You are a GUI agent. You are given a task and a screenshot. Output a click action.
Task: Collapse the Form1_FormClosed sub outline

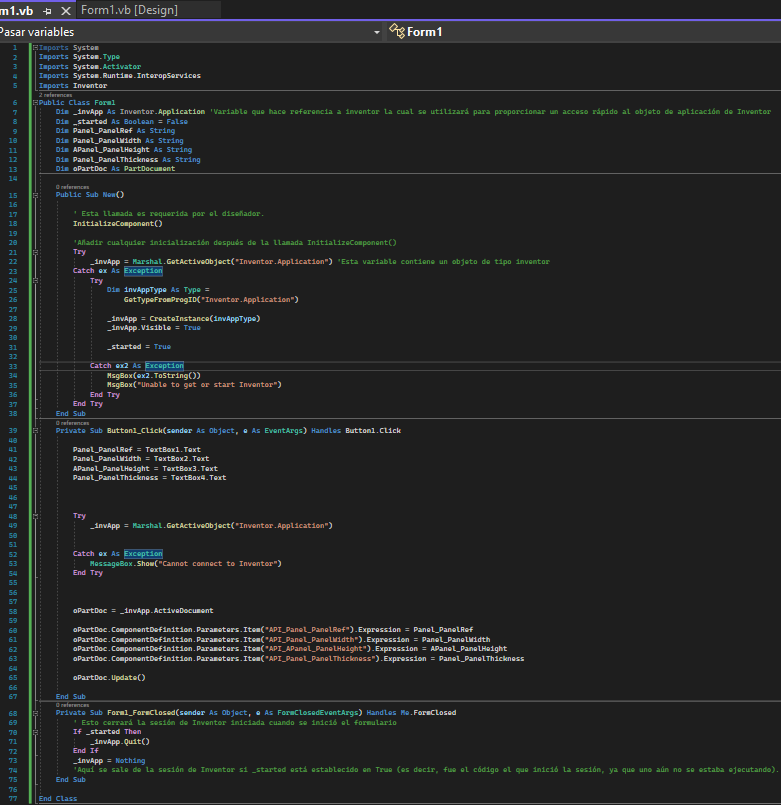[x=36, y=713]
